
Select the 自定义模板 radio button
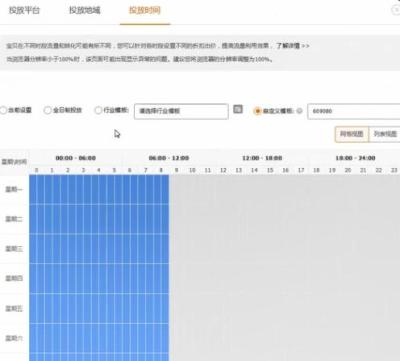click(257, 111)
